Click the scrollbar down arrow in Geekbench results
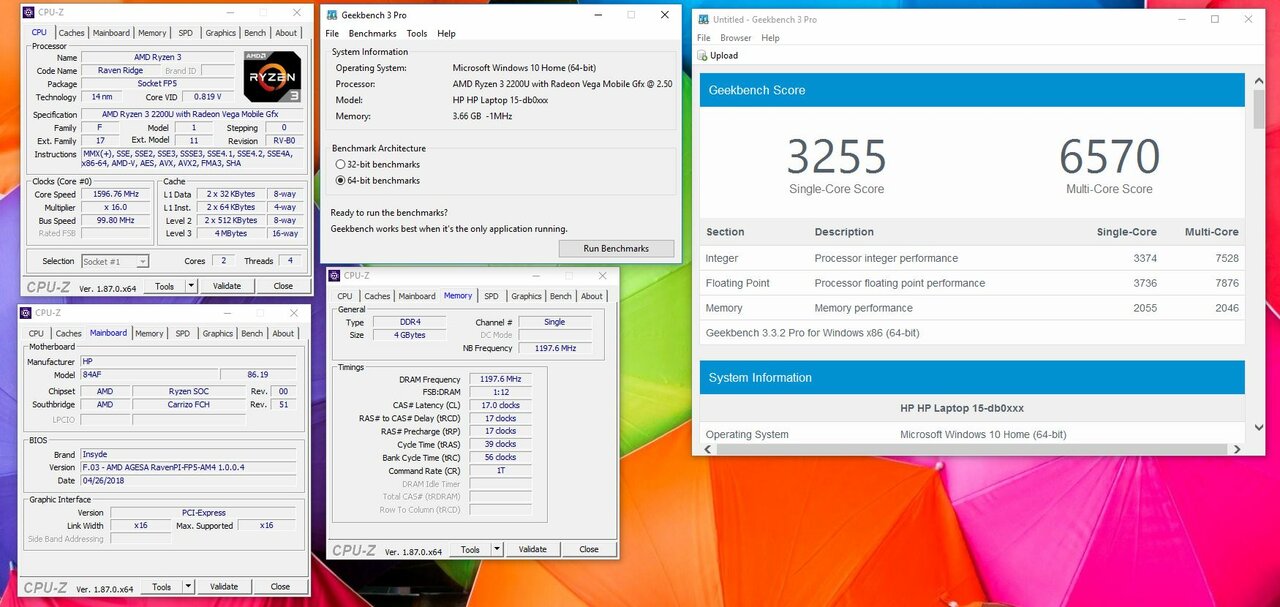Image resolution: width=1280 pixels, height=607 pixels. pos(1259,427)
